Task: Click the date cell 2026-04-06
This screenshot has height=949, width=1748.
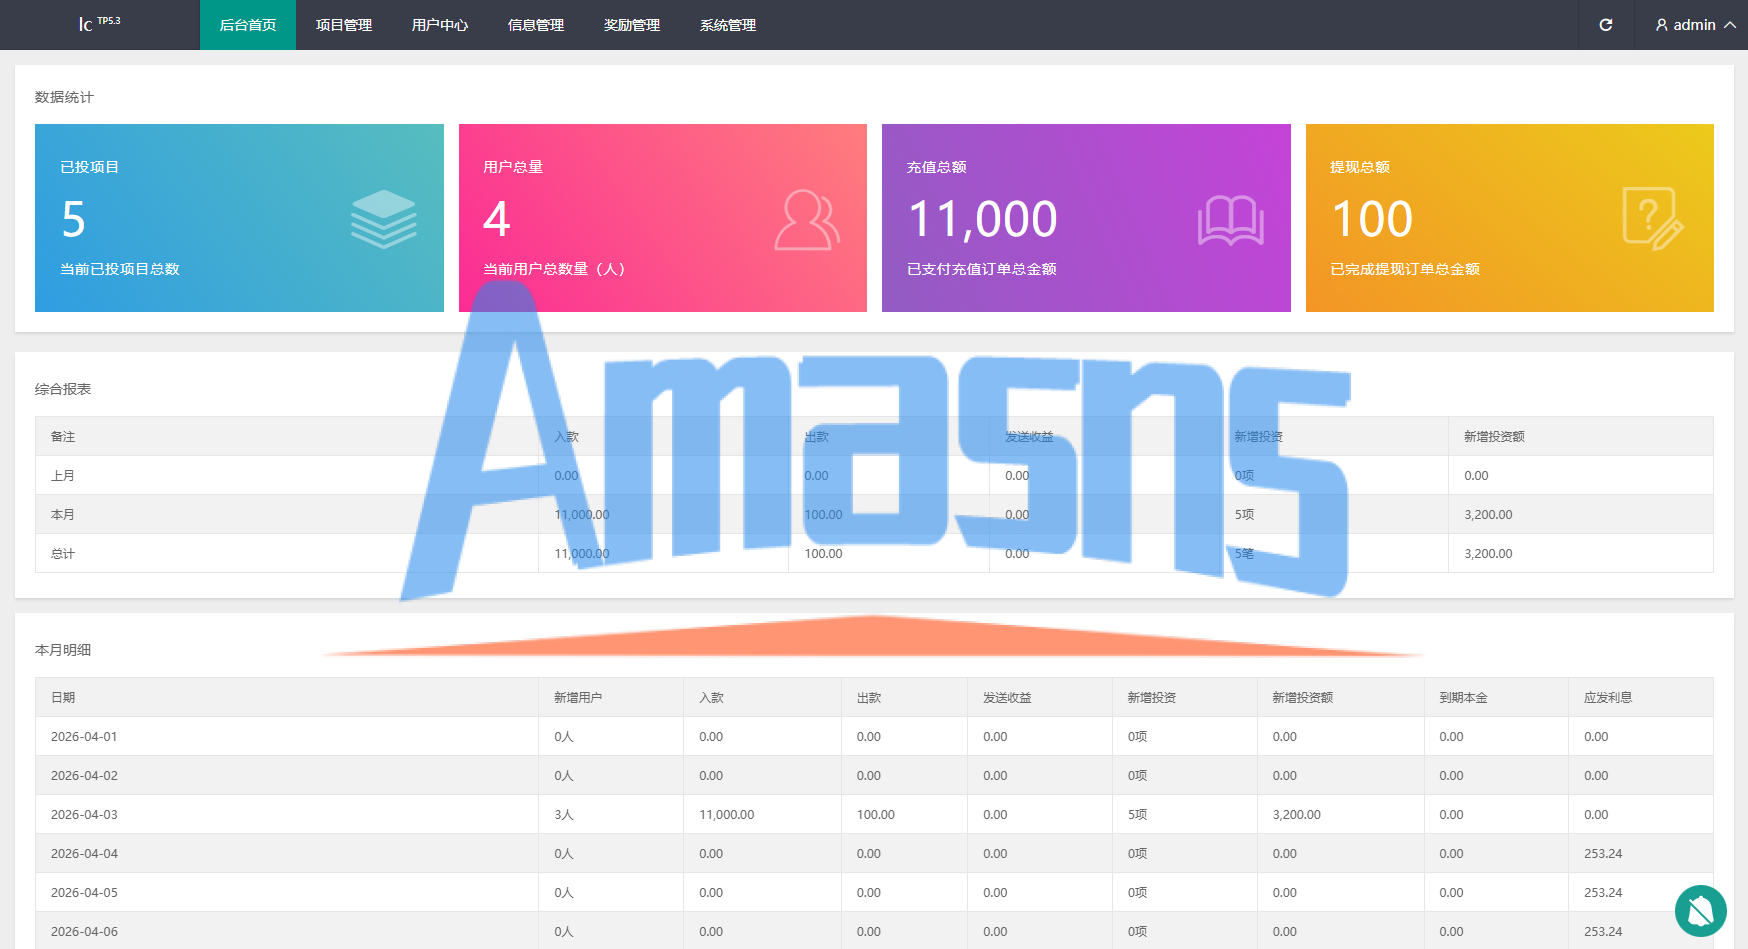Action: 84,932
